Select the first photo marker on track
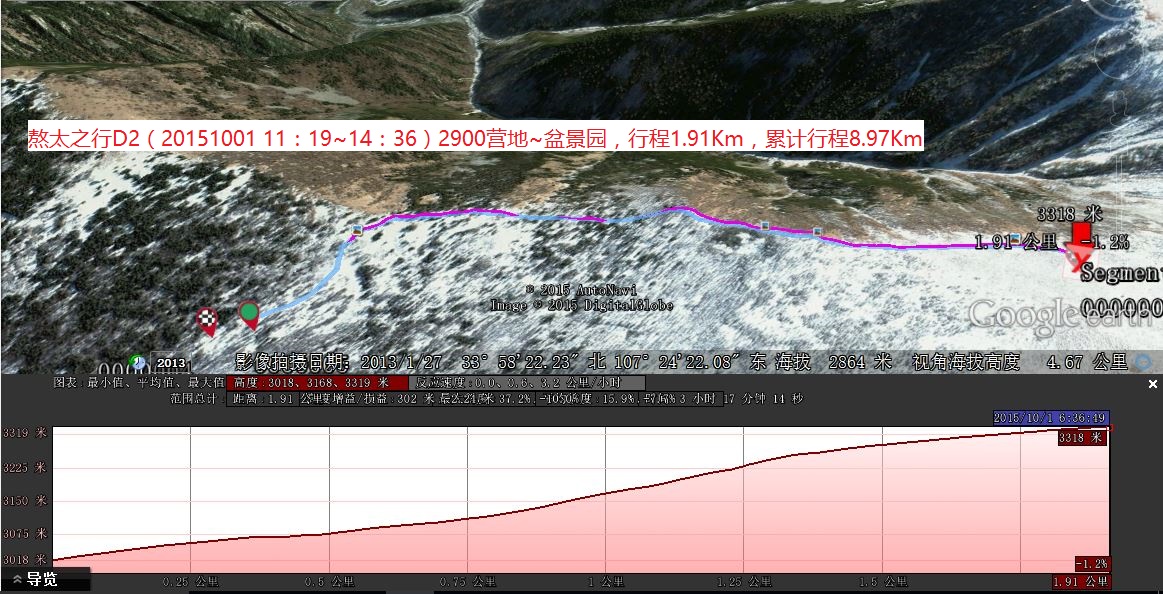The image size is (1163, 594). (x=357, y=231)
